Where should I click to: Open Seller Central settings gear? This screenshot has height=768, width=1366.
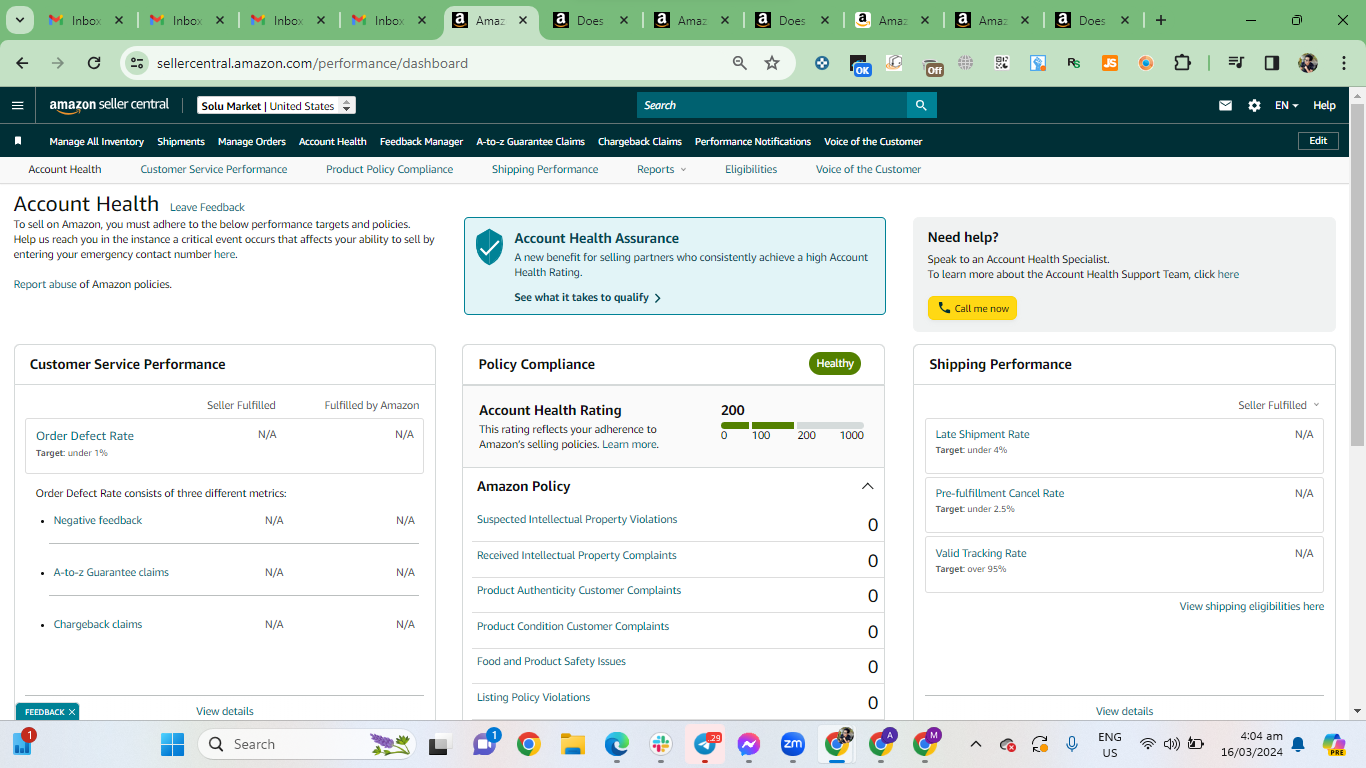[1254, 105]
